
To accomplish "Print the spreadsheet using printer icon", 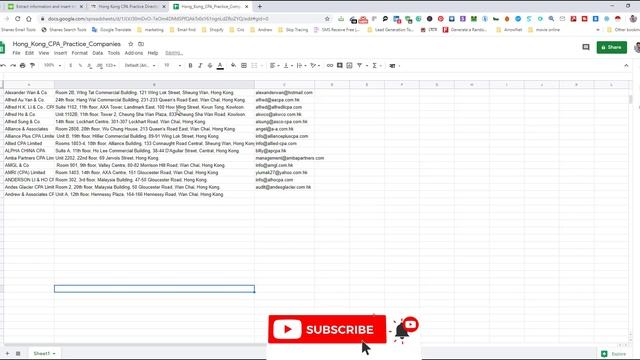I will tap(22, 66).
